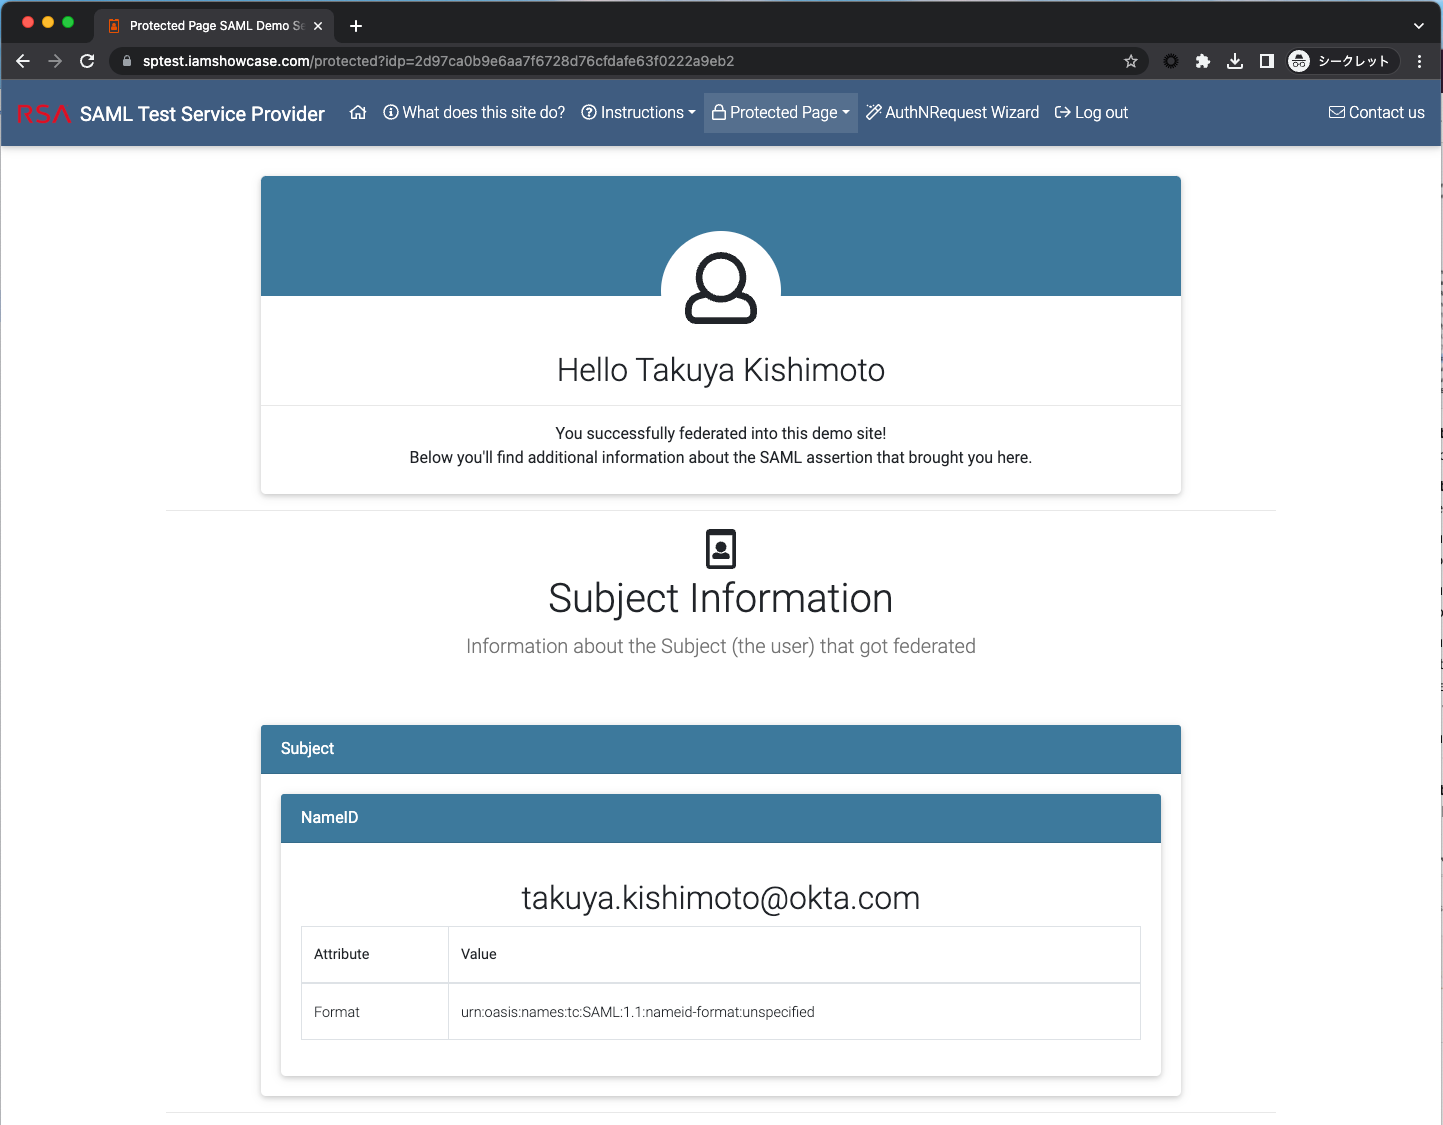This screenshot has height=1125, width=1443.
Task: Click the user avatar profile image
Action: click(720, 289)
